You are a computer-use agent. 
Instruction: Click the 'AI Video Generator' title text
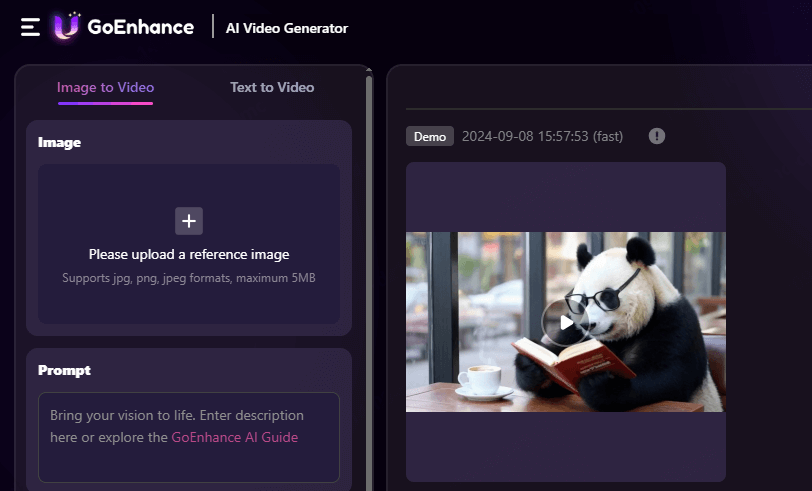(287, 28)
